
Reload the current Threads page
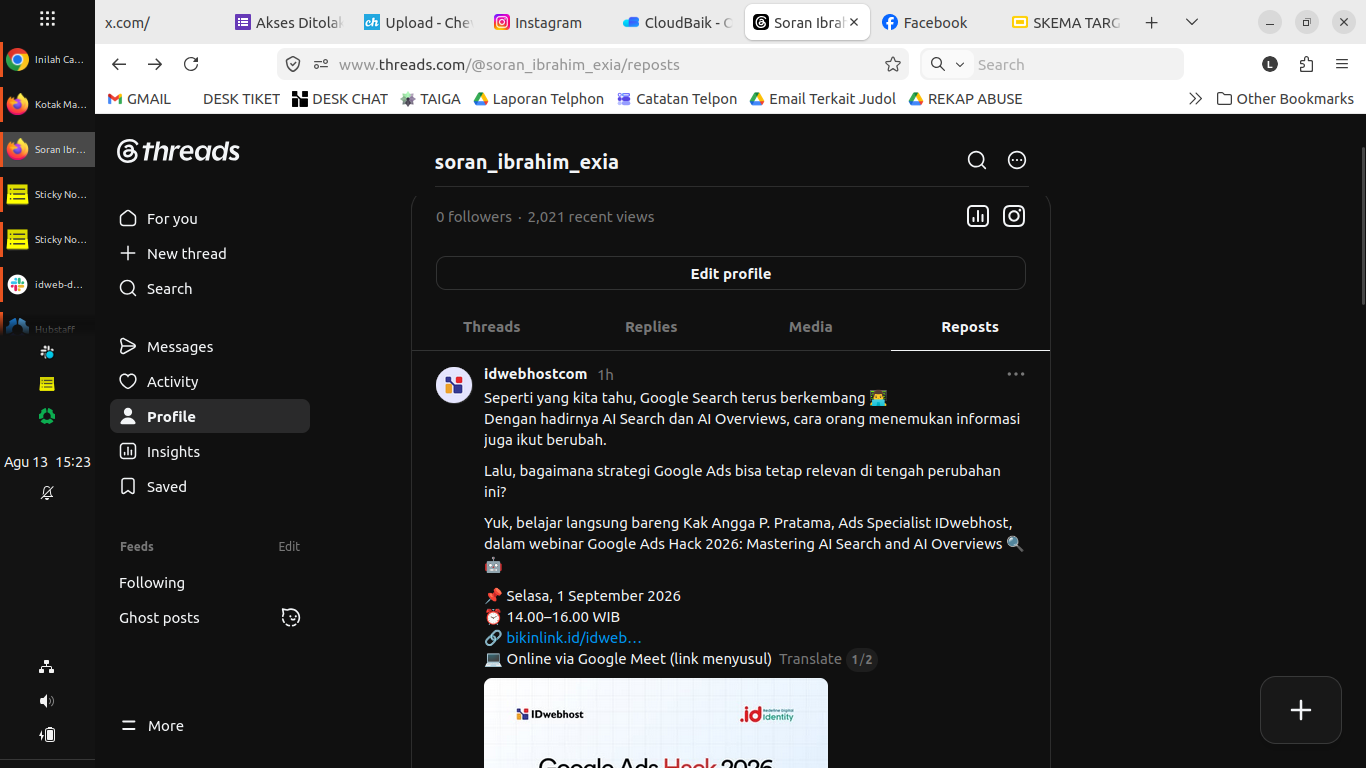click(x=191, y=64)
